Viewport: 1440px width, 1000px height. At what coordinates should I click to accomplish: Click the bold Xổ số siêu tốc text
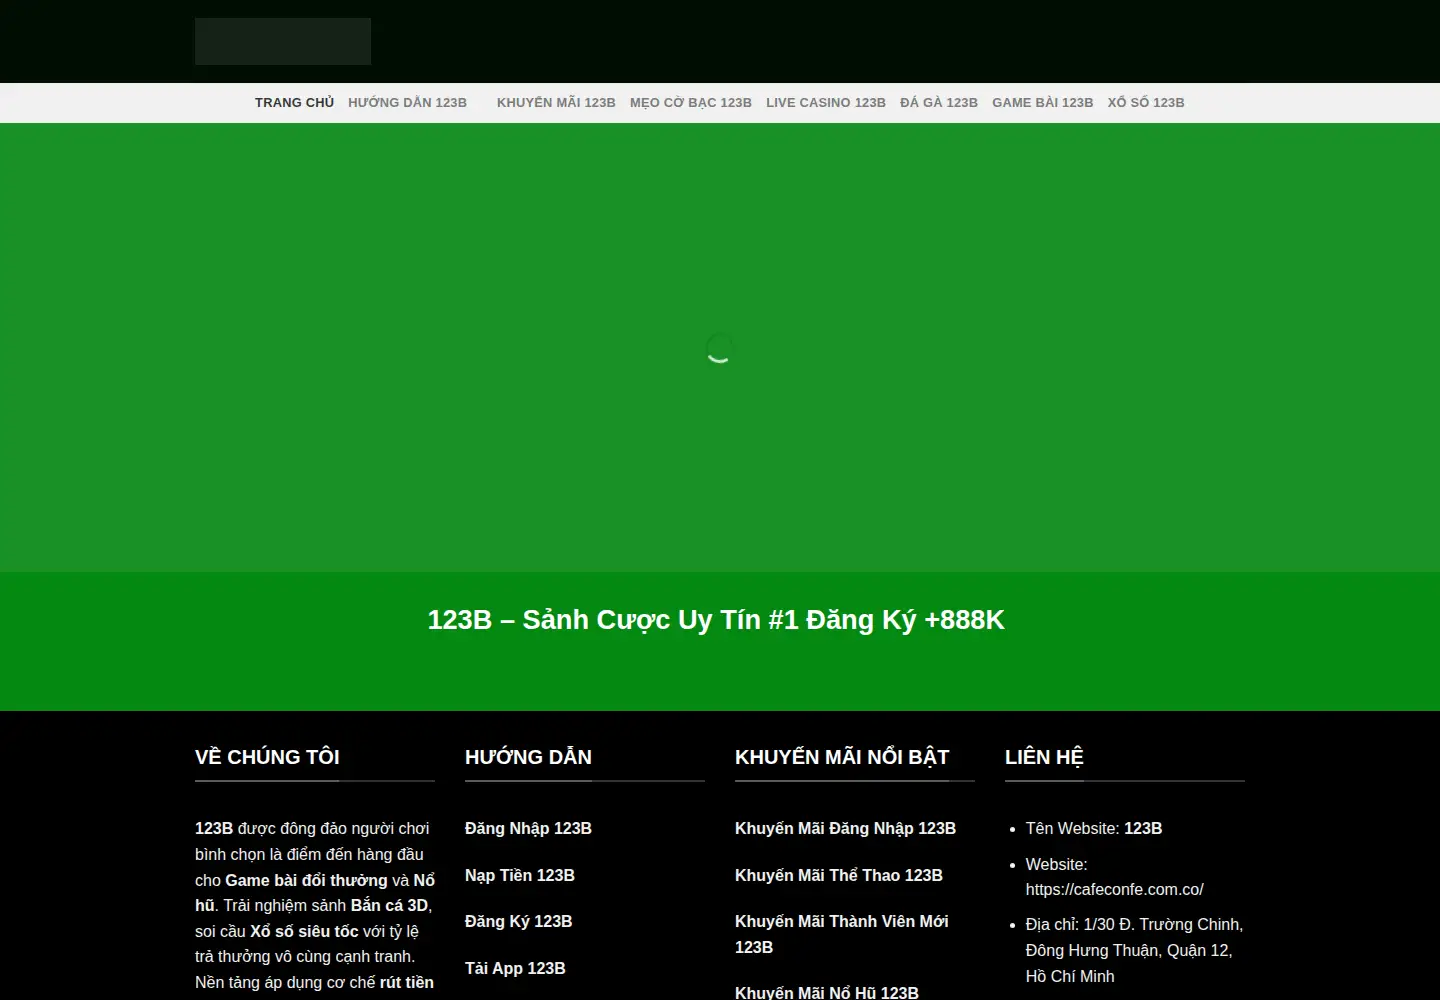tap(304, 931)
